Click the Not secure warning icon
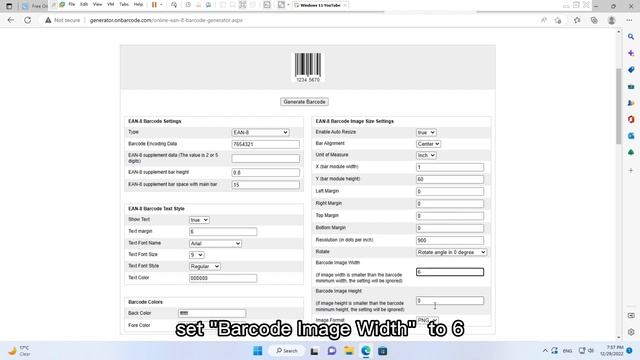Viewport: 640px width, 360px height. click(x=48, y=20)
